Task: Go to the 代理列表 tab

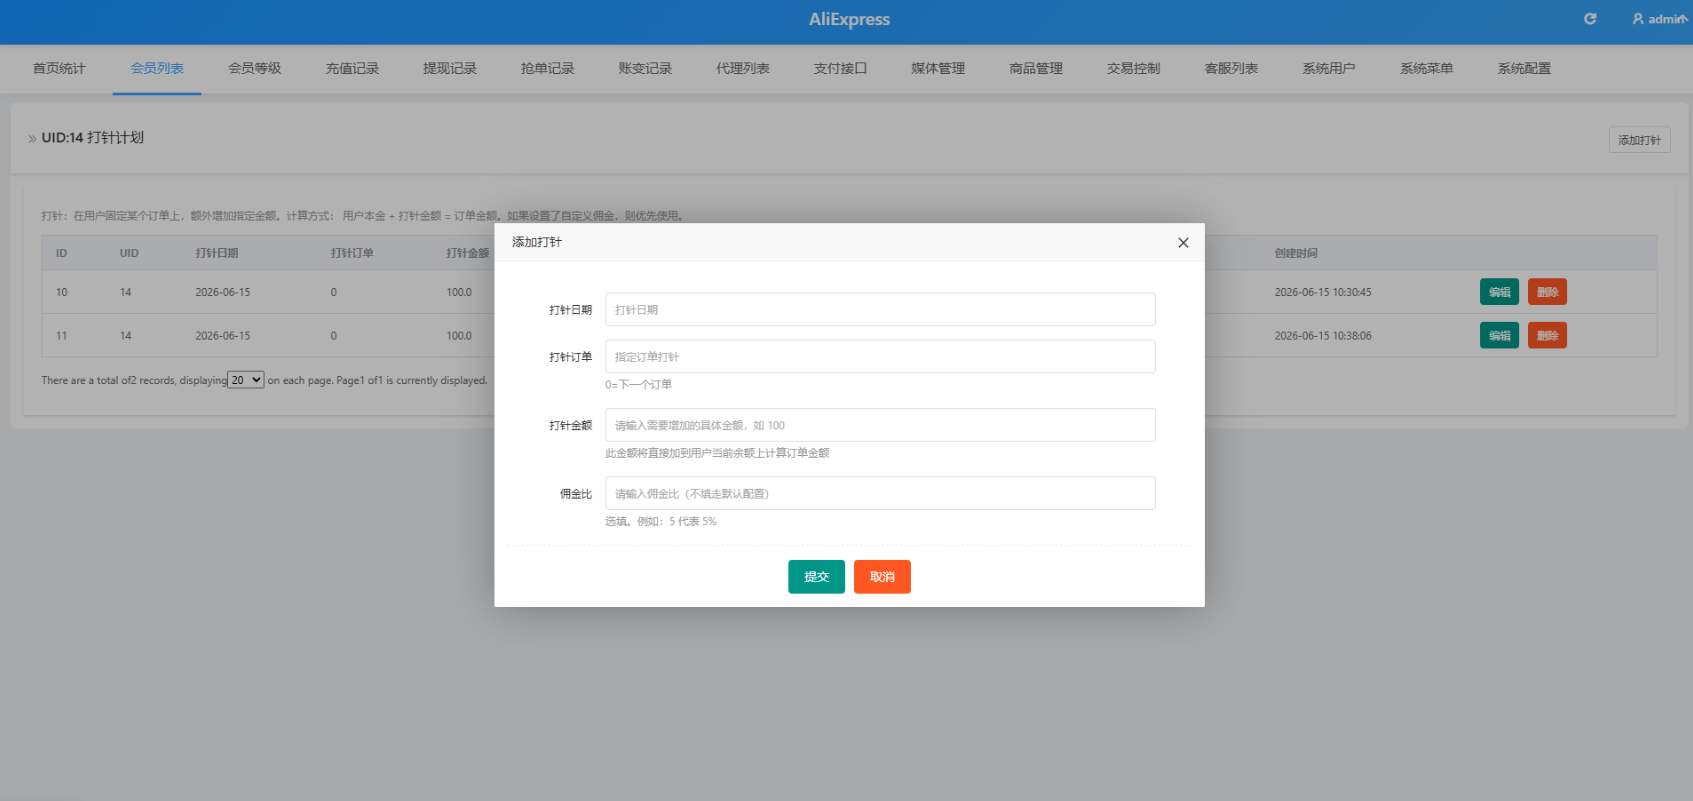Action: click(743, 69)
